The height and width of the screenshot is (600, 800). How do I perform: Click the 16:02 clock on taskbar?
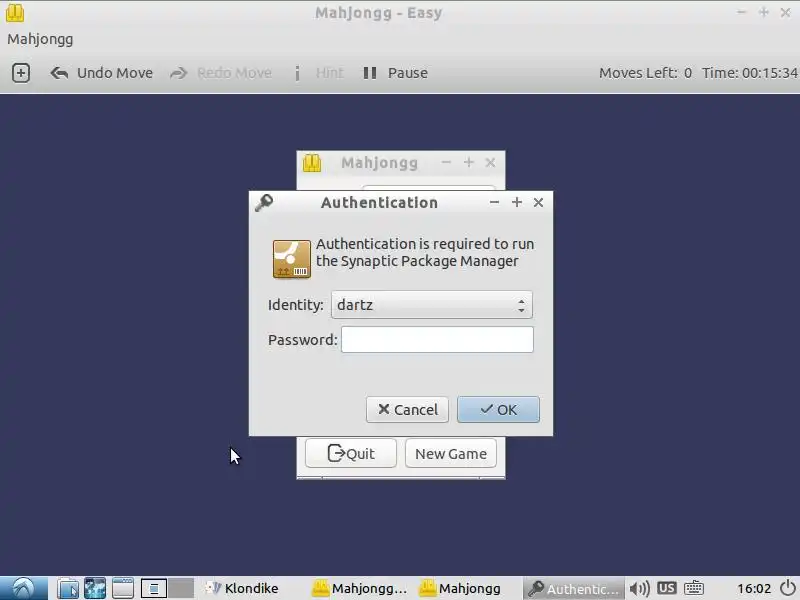coord(754,589)
